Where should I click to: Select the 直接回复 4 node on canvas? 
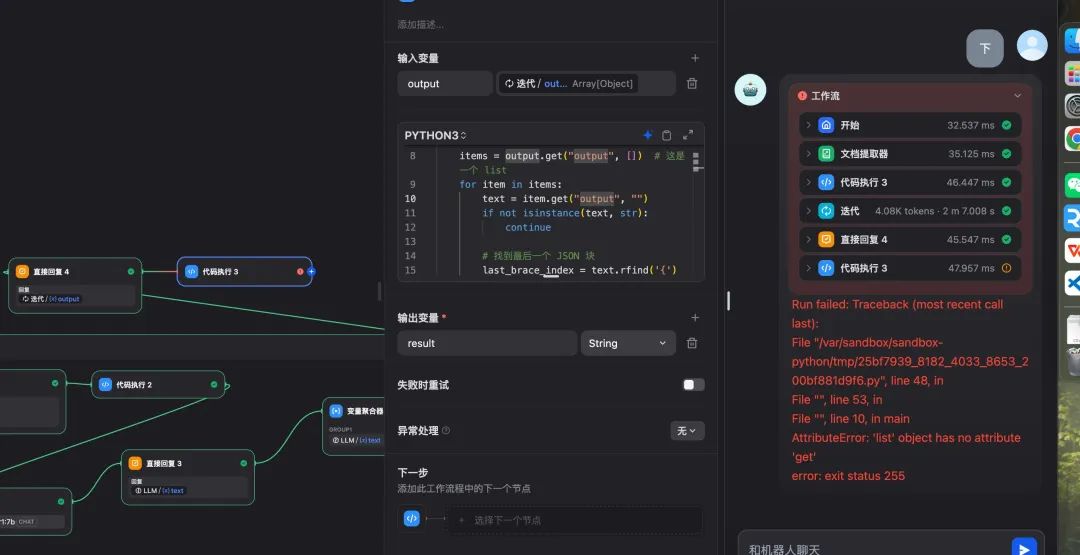[75, 285]
